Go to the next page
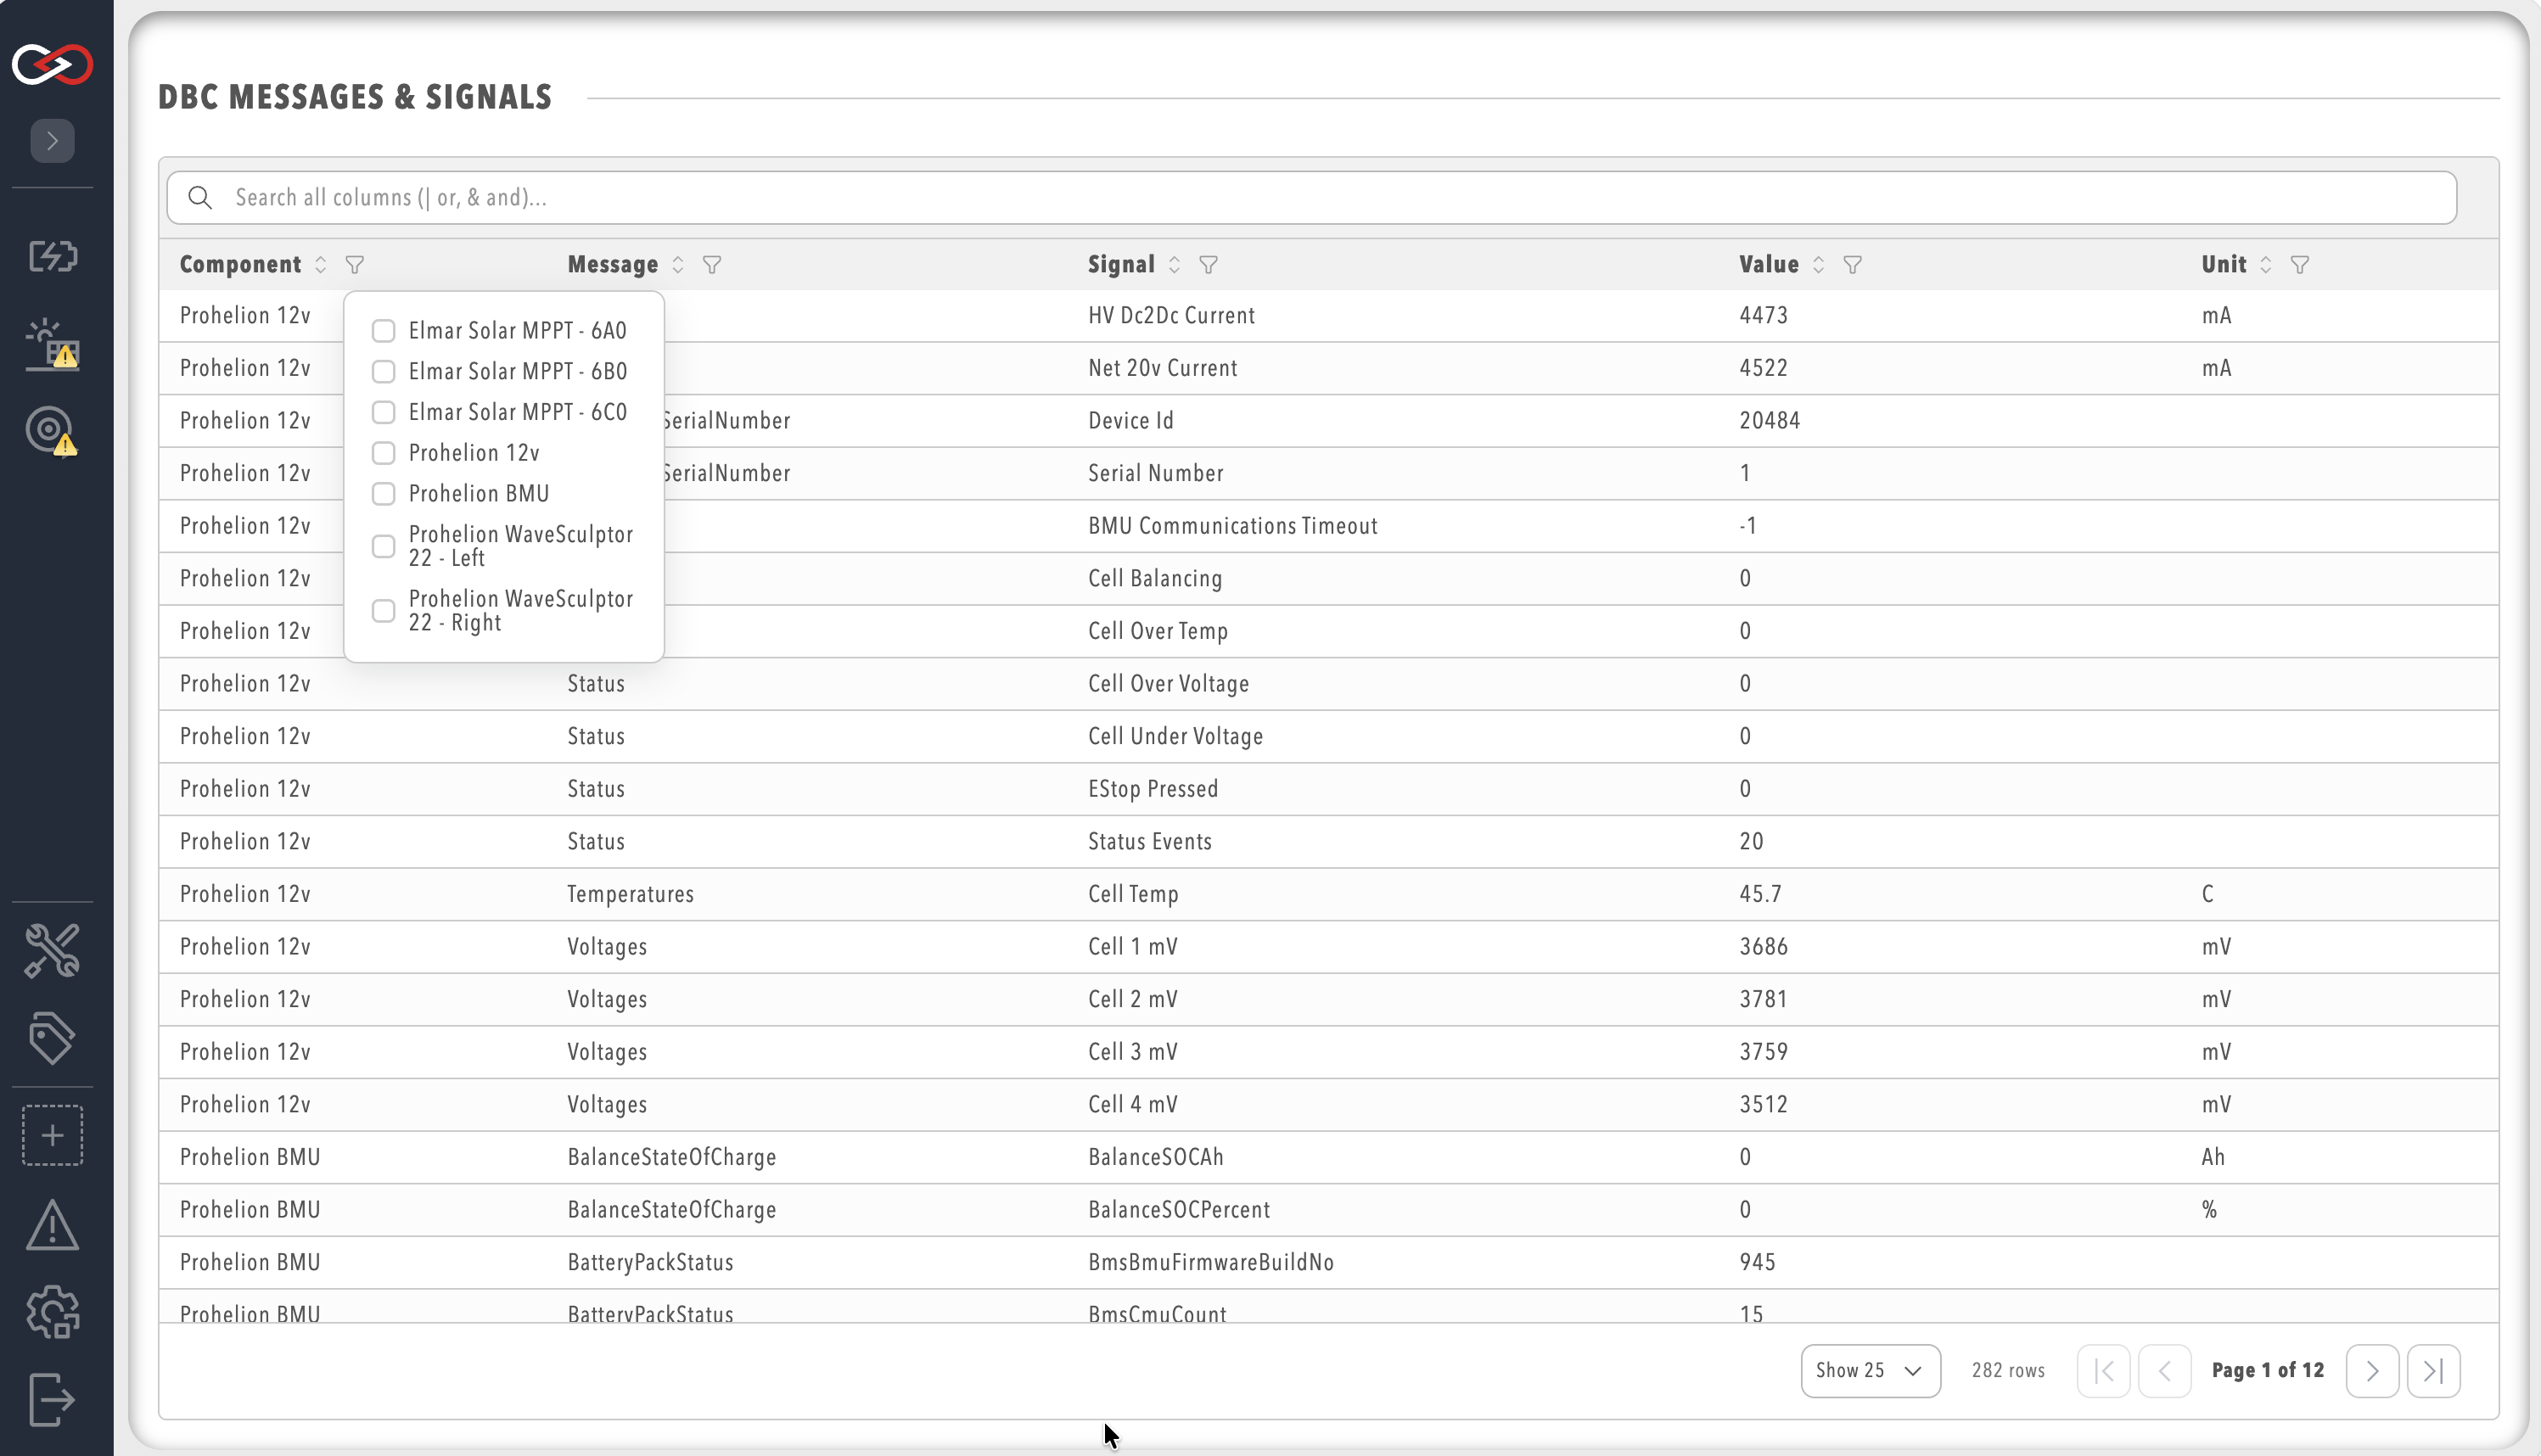The height and width of the screenshot is (1456, 2541). click(x=2372, y=1371)
